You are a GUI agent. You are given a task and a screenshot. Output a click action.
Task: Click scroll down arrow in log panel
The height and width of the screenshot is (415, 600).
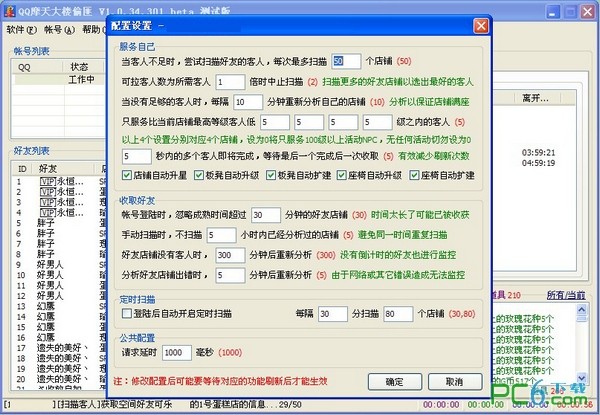(581, 377)
